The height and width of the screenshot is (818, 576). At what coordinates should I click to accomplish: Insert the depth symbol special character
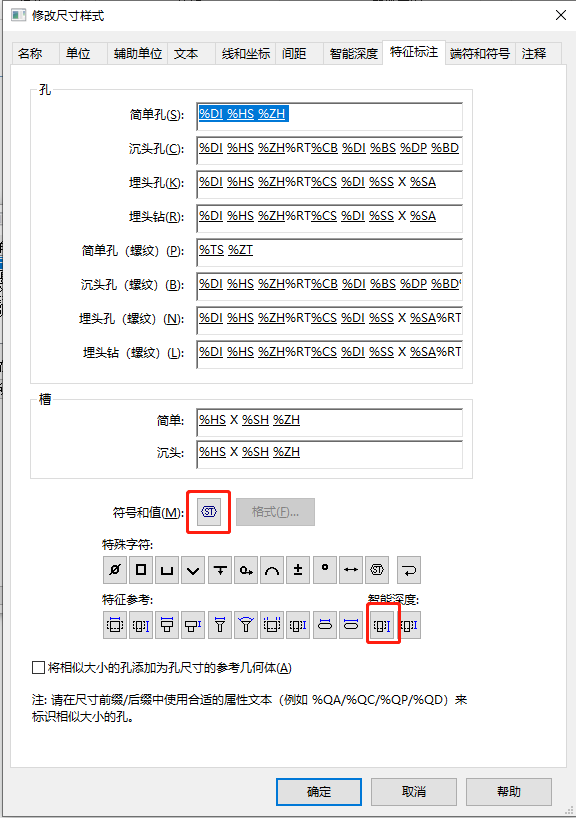pyautogui.click(x=220, y=570)
